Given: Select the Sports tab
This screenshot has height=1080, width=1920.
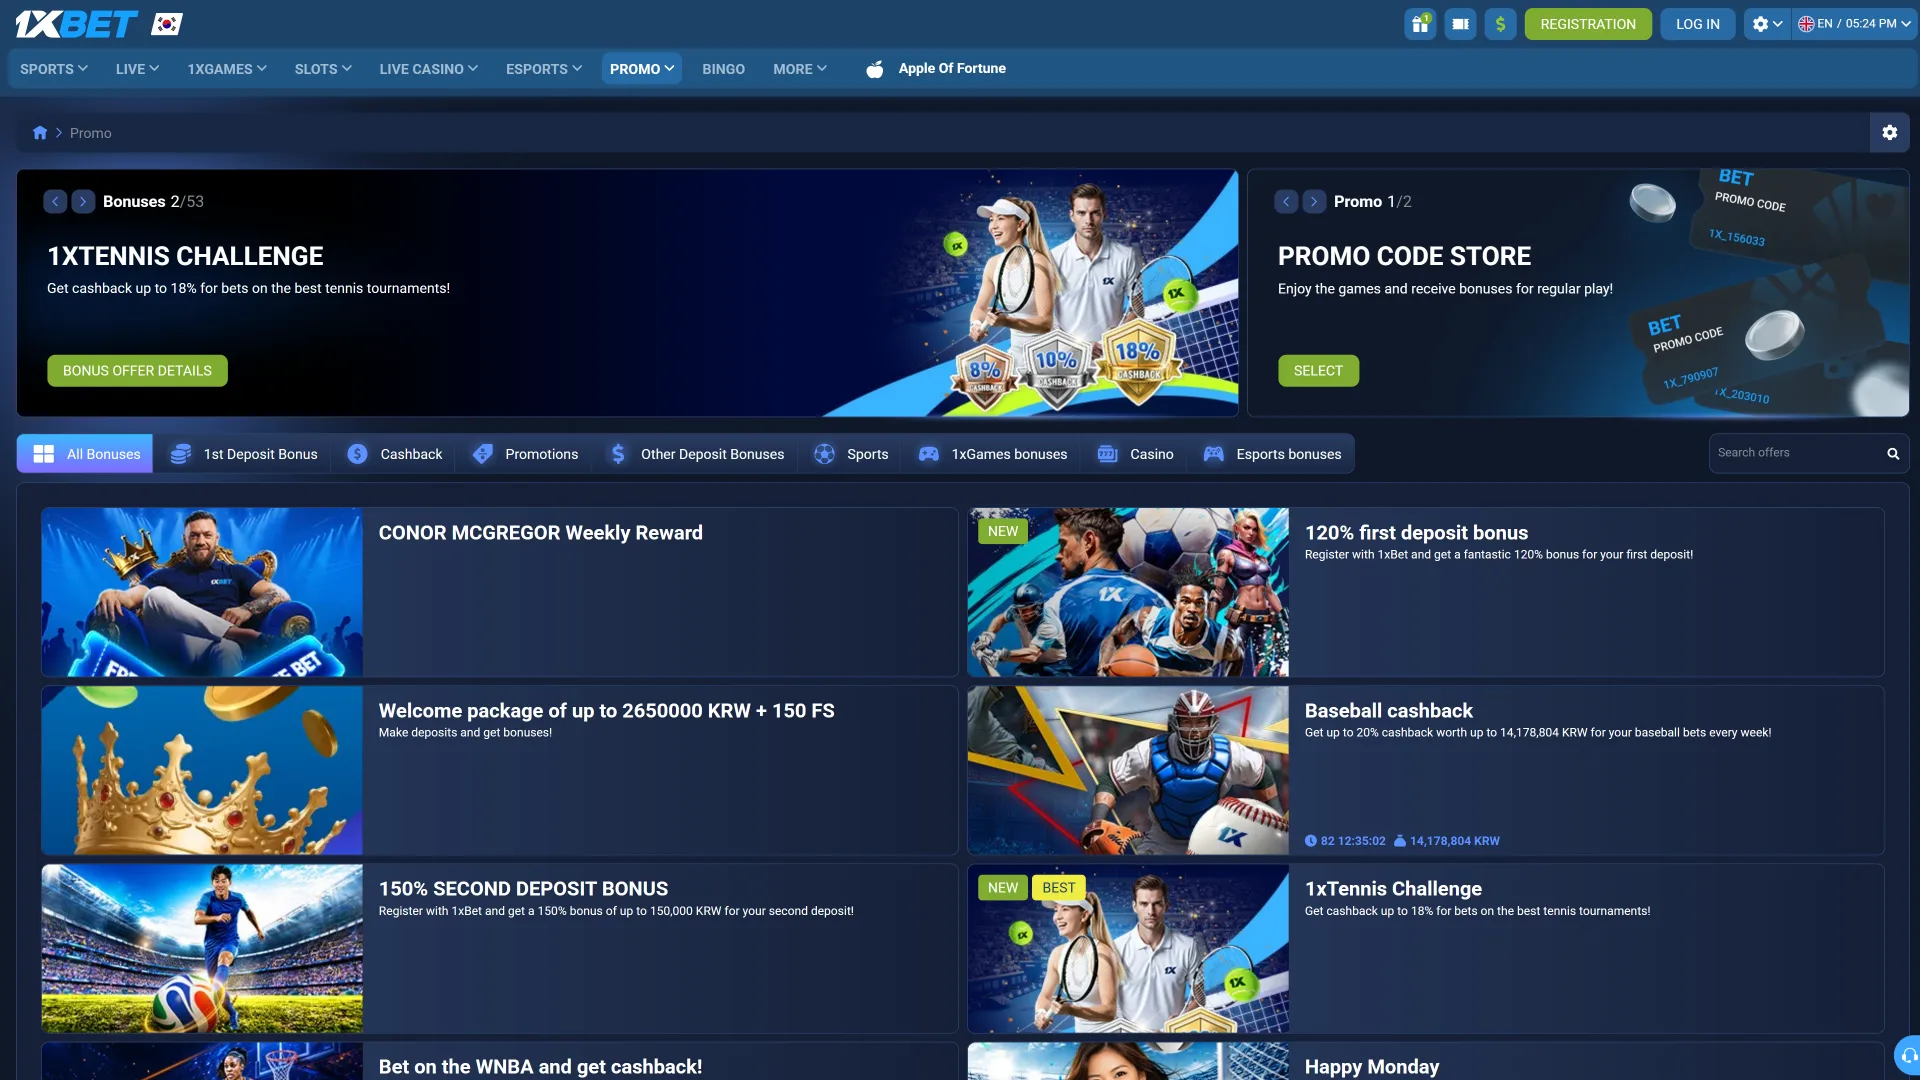Looking at the screenshot, I should 851,454.
